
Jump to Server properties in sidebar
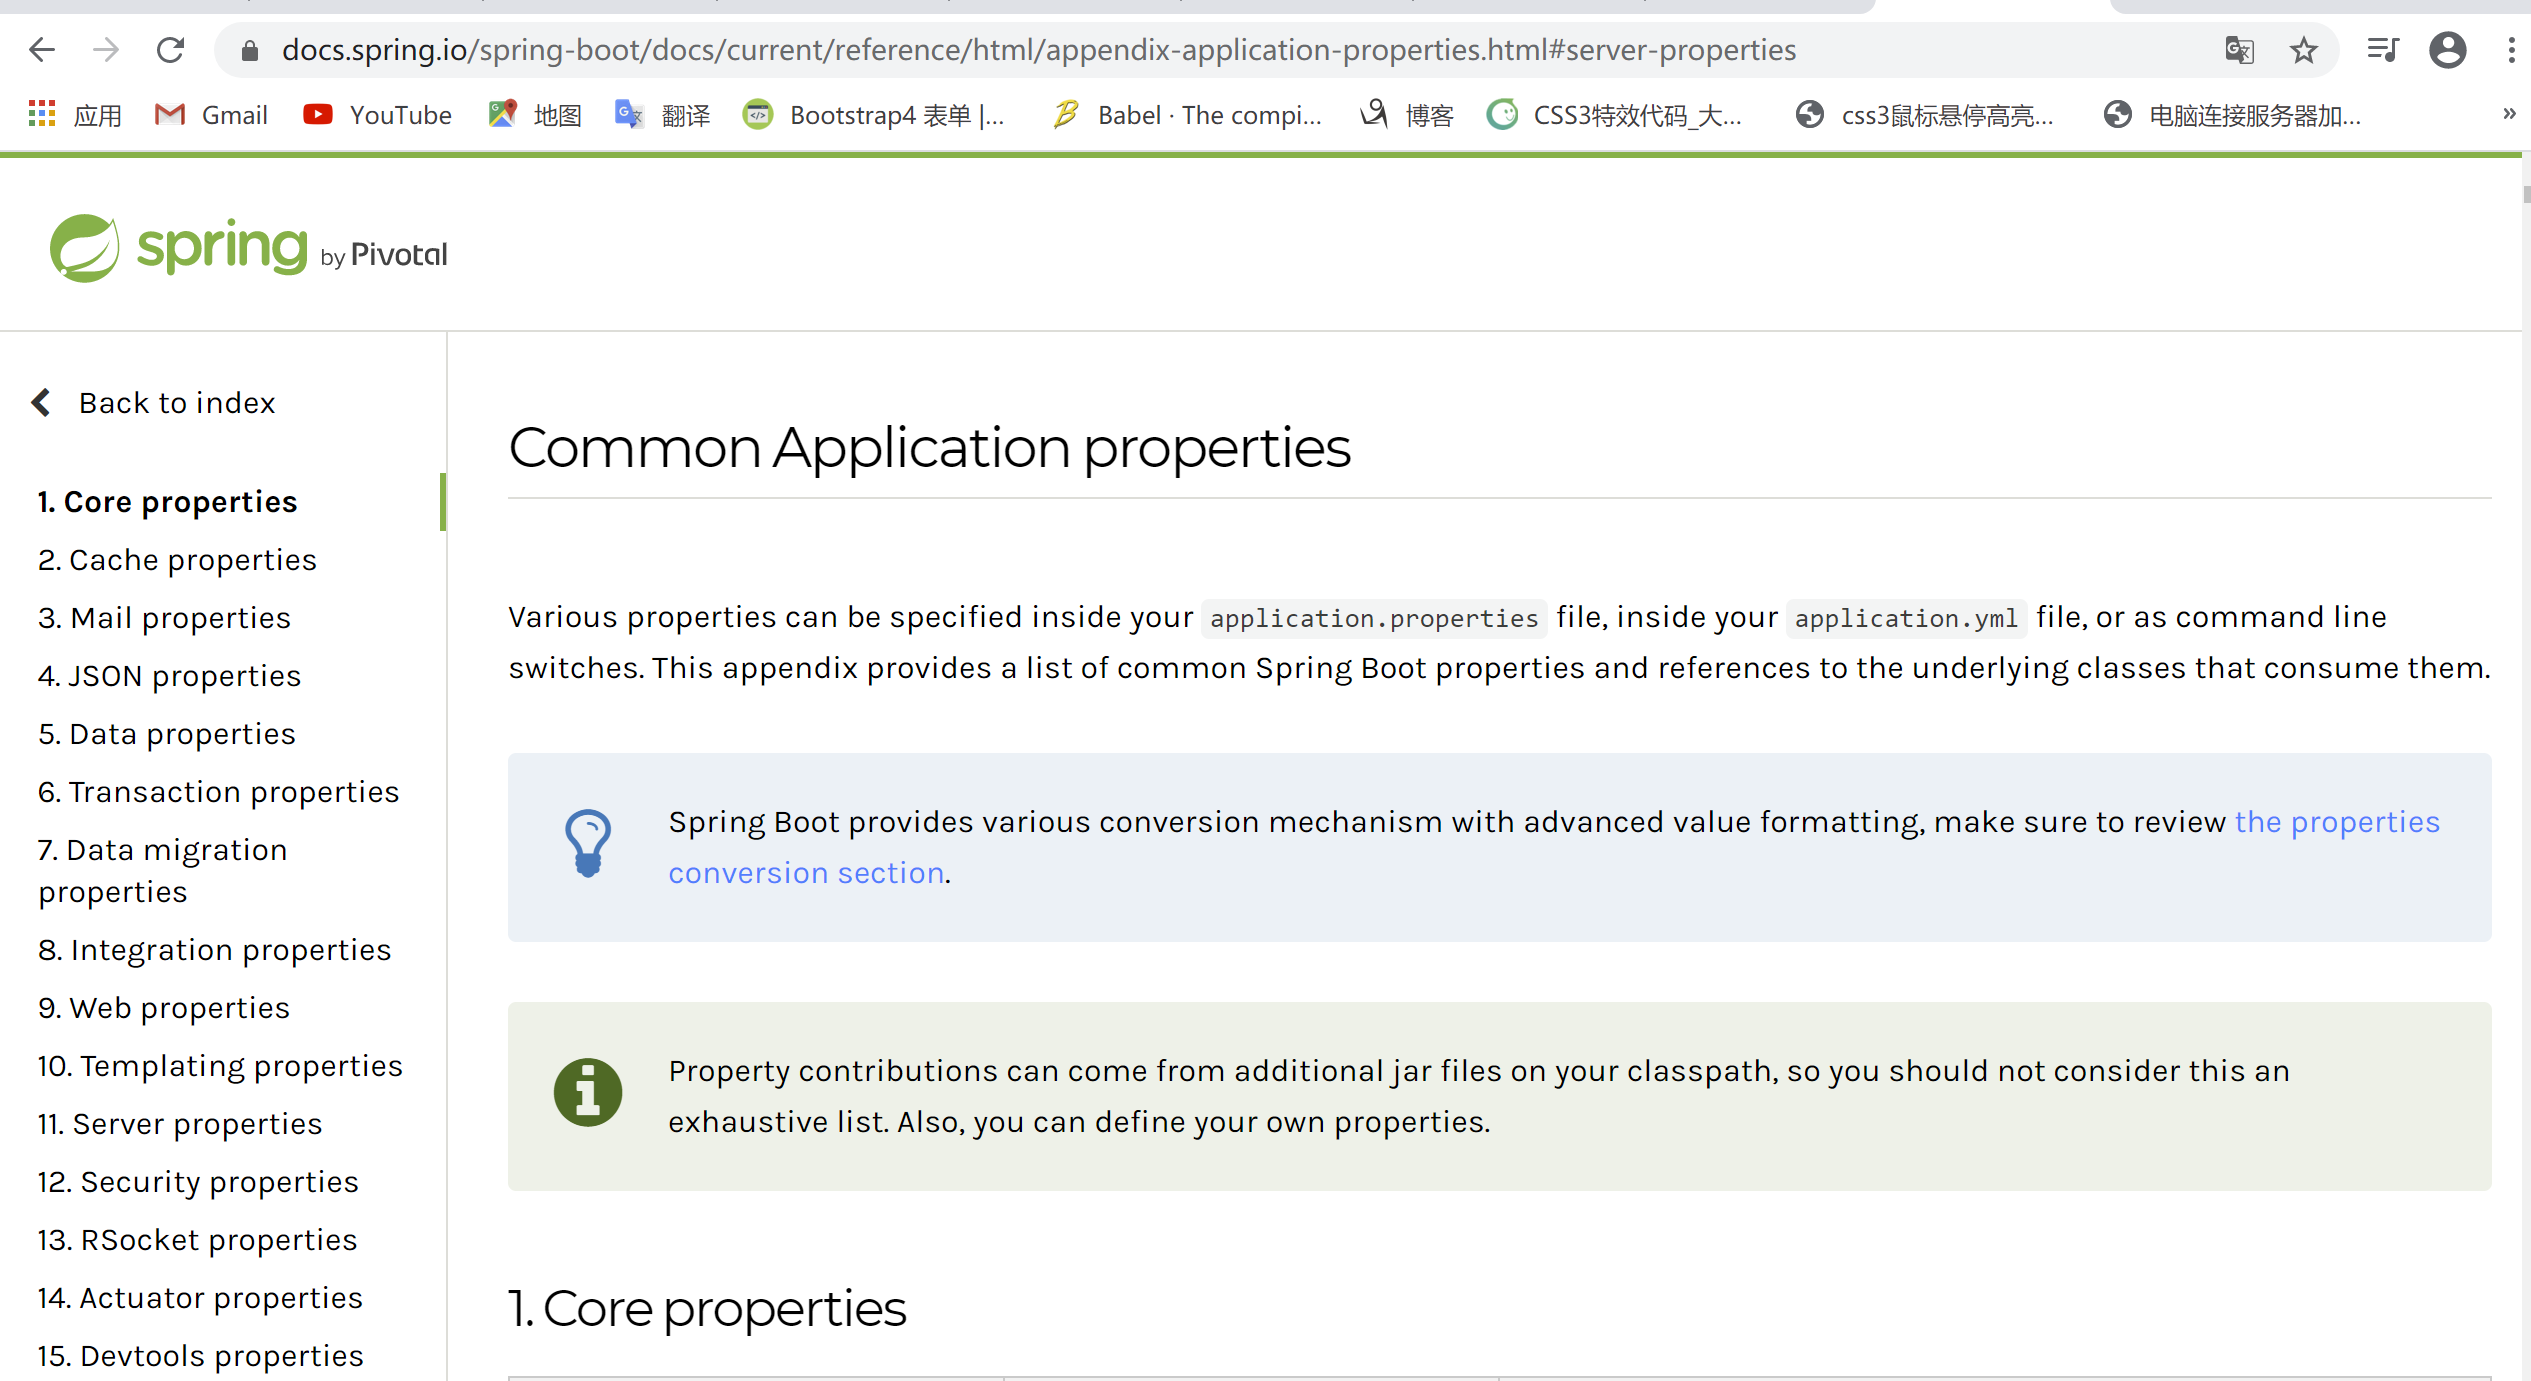[180, 1124]
